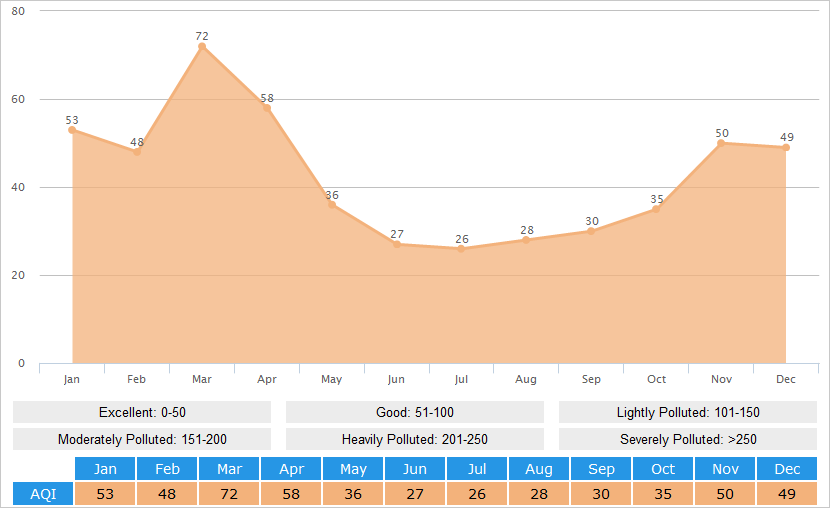Click the Jan label on chart x-axis
830x508 pixels.
[71, 379]
